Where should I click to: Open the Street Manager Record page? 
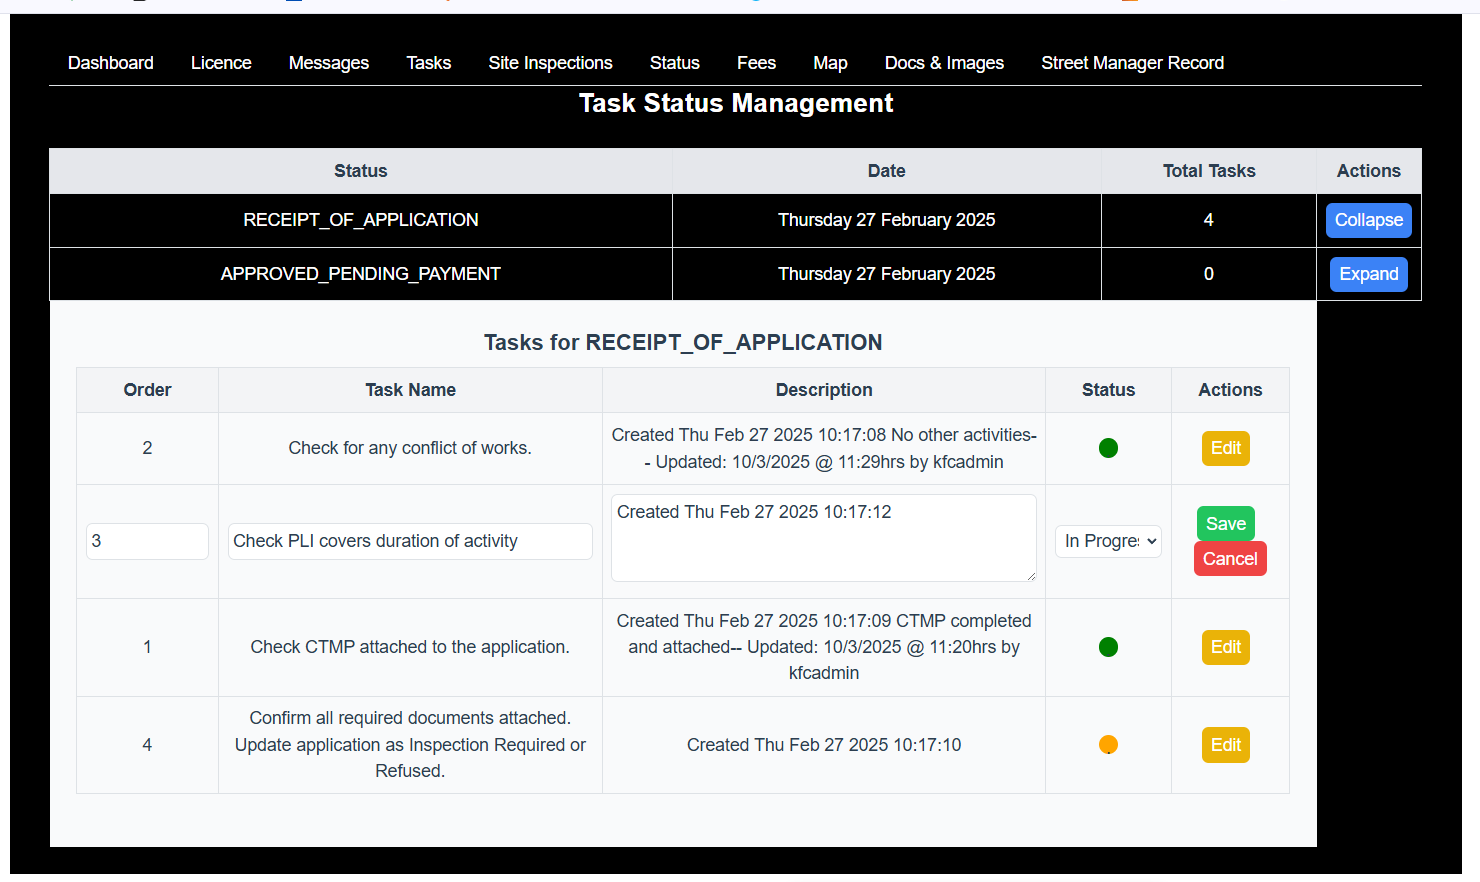(1132, 62)
